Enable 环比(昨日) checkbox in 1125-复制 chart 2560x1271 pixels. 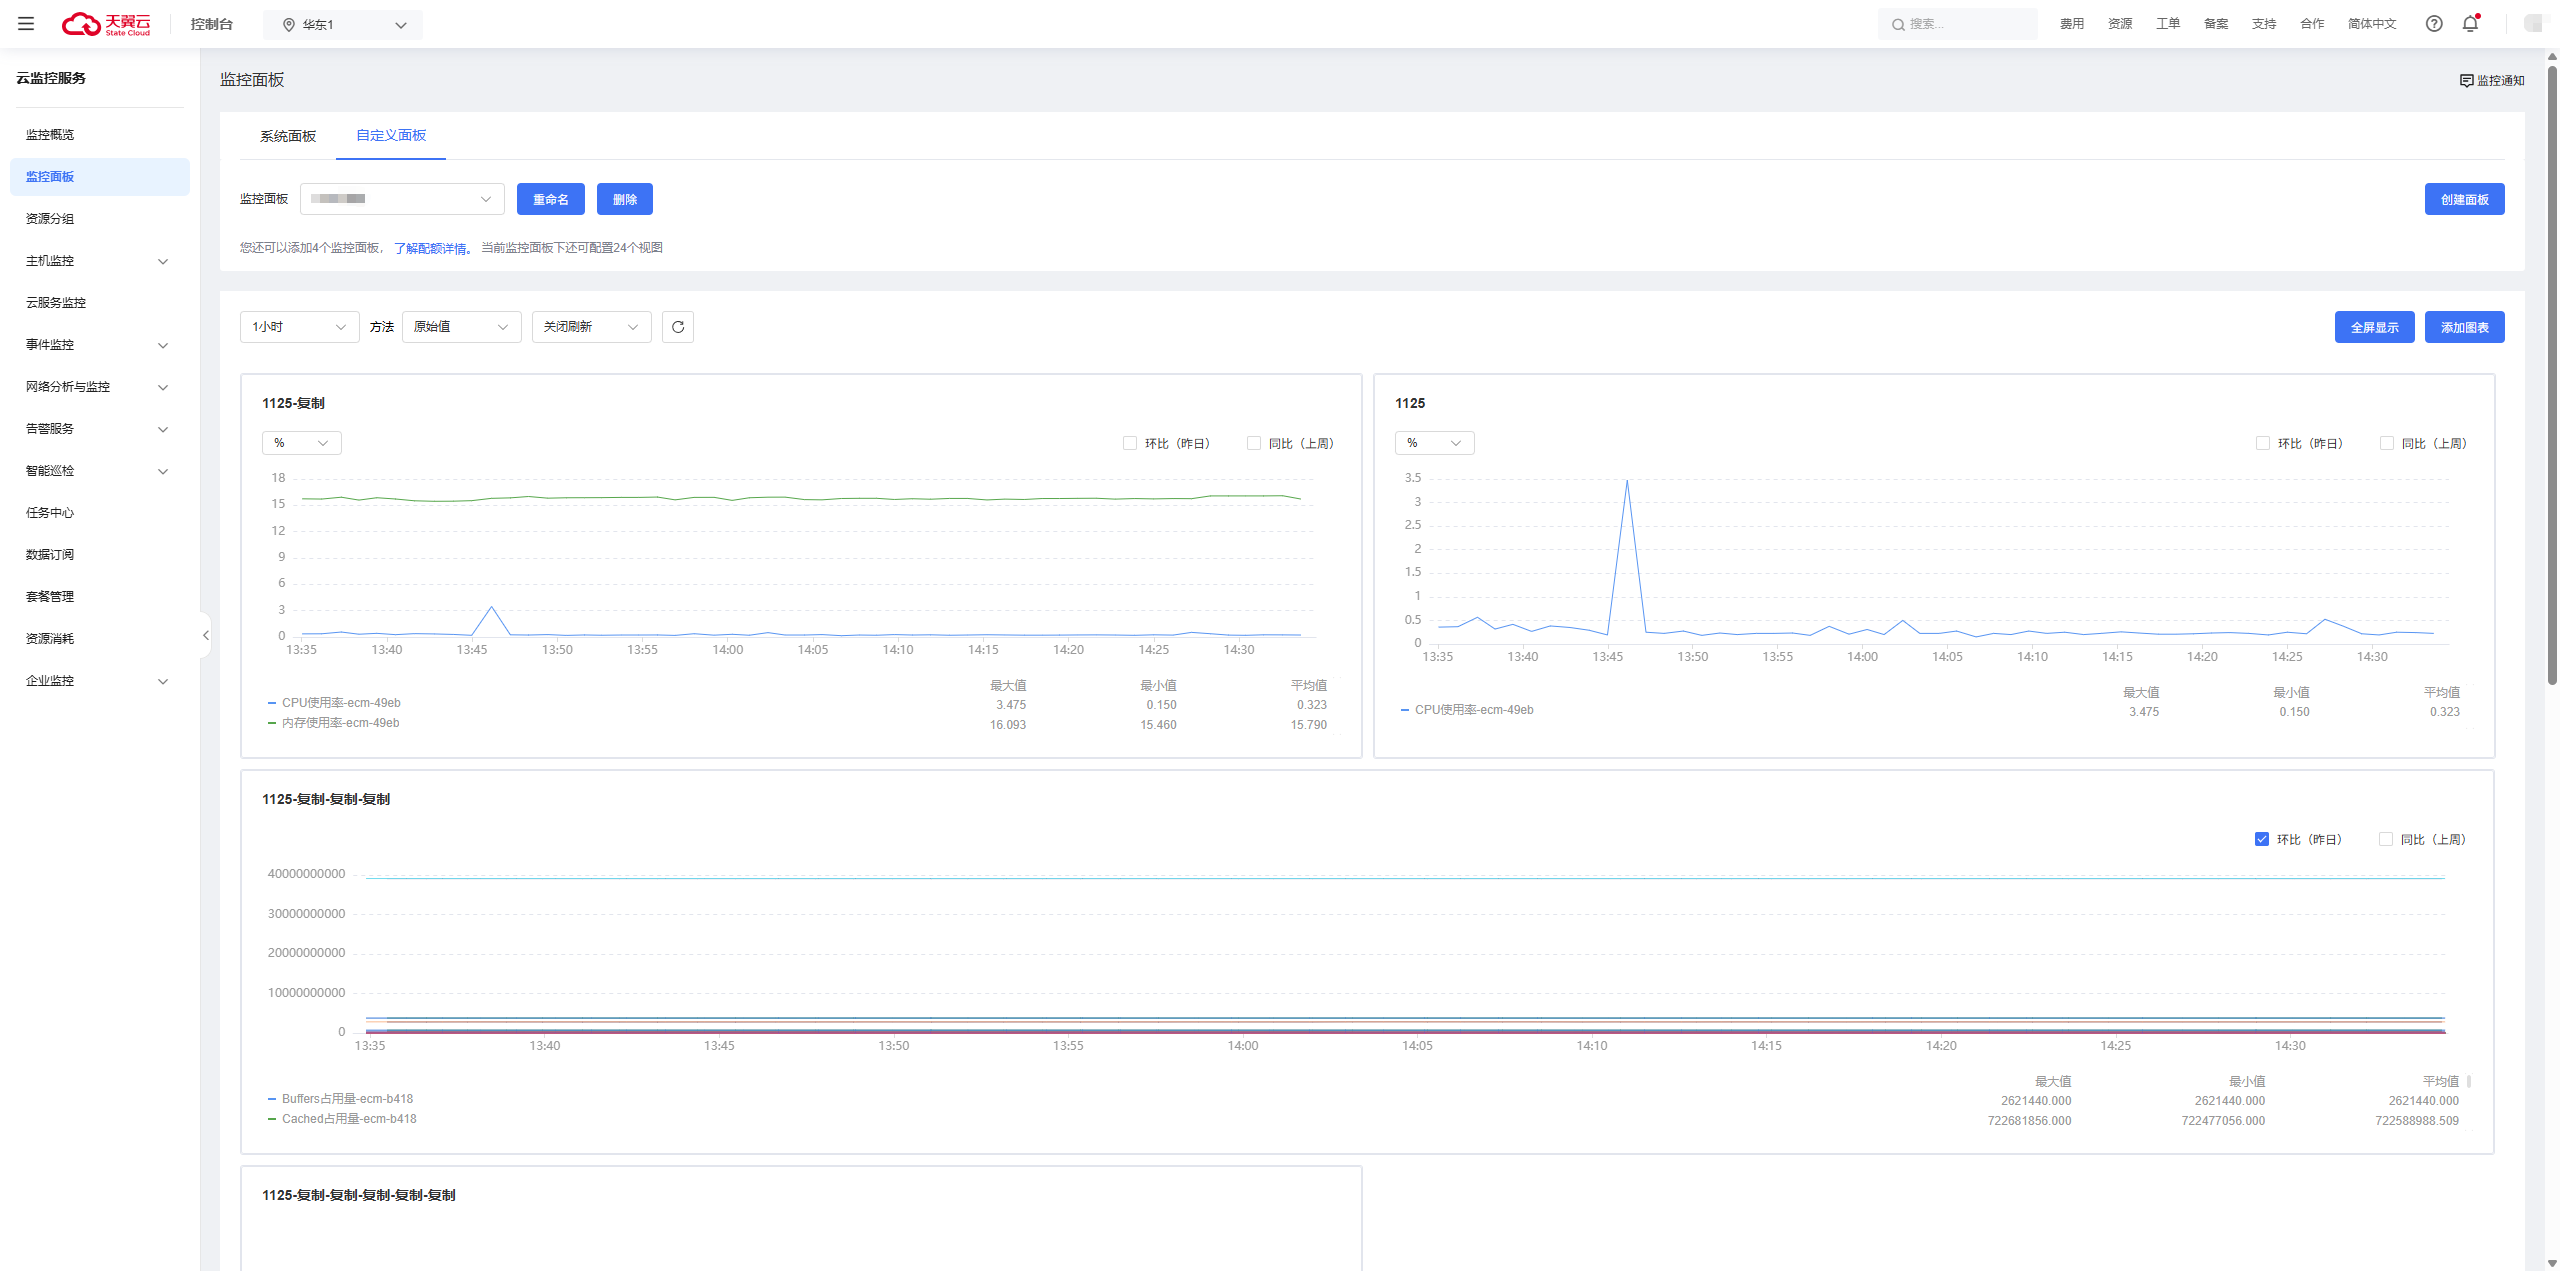[x=1130, y=443]
